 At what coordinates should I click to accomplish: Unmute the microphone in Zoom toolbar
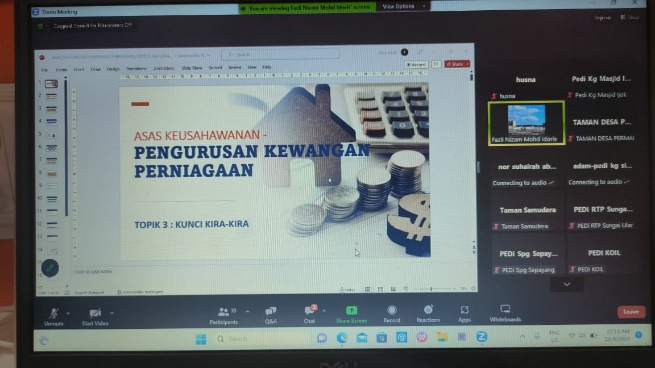54,317
